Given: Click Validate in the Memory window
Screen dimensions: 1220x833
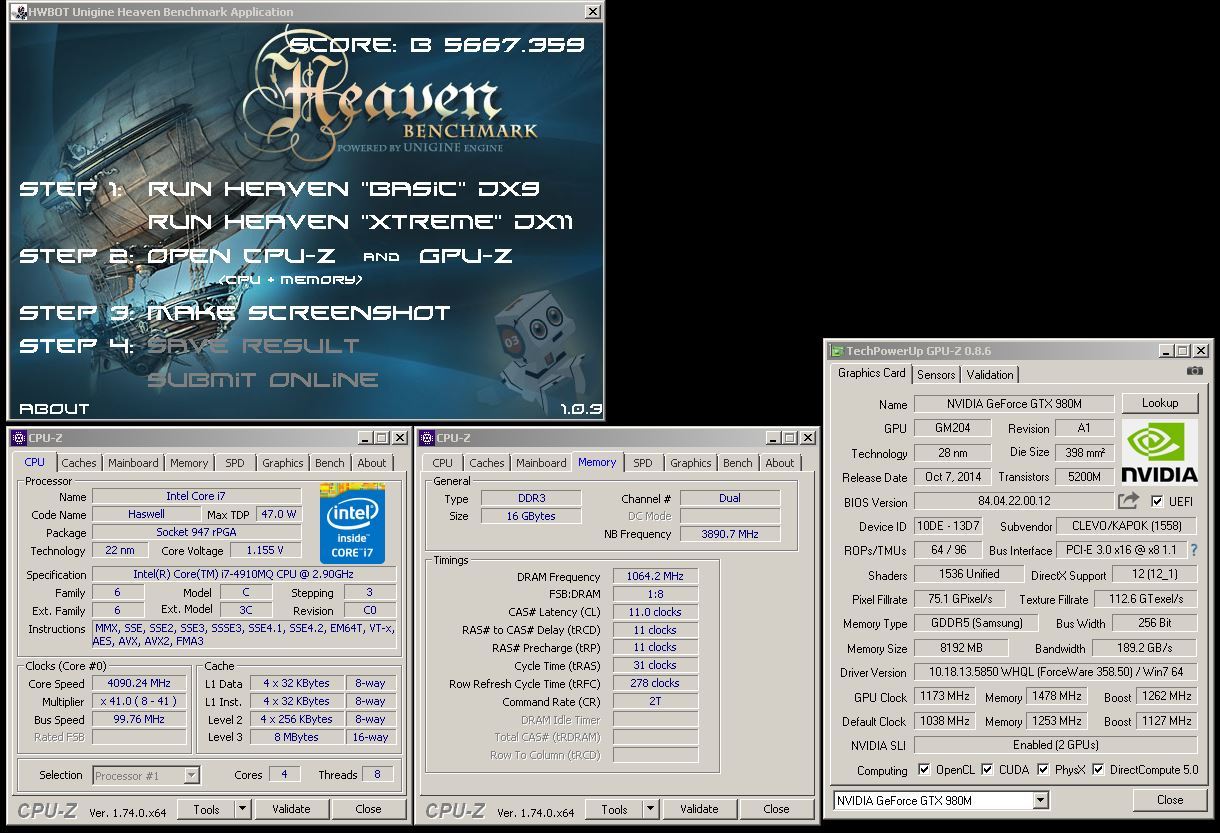Looking at the screenshot, I should [699, 809].
